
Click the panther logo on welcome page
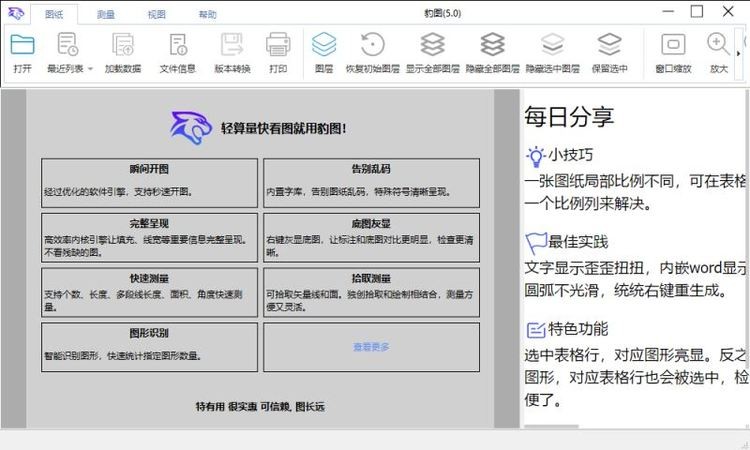tap(191, 128)
